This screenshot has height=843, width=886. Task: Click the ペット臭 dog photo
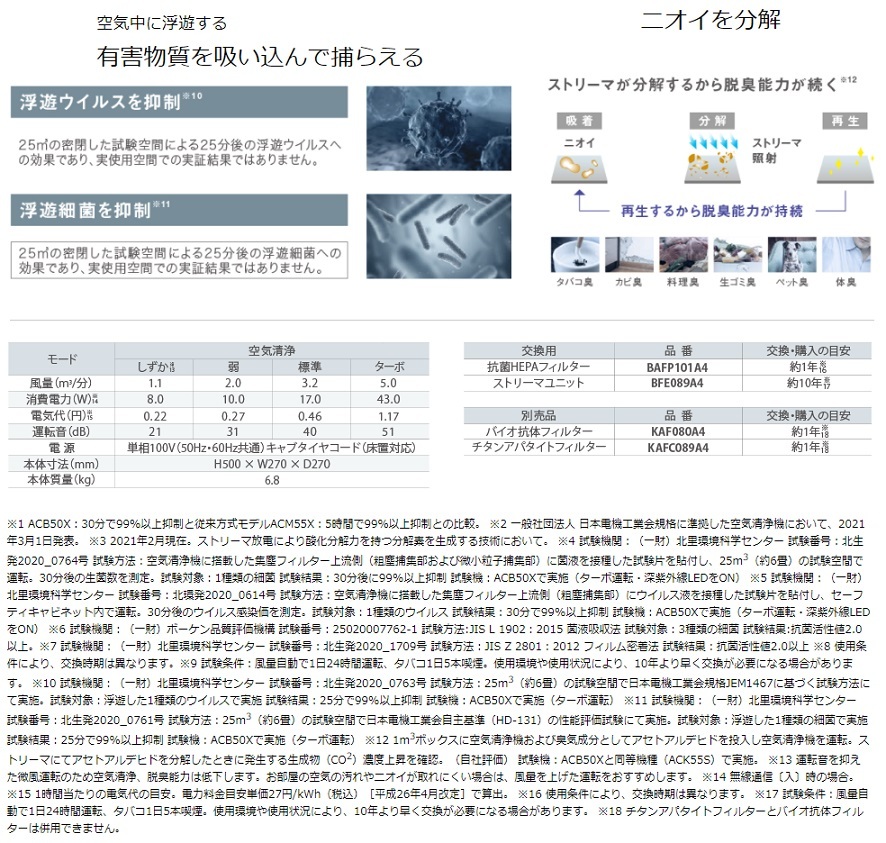792,255
